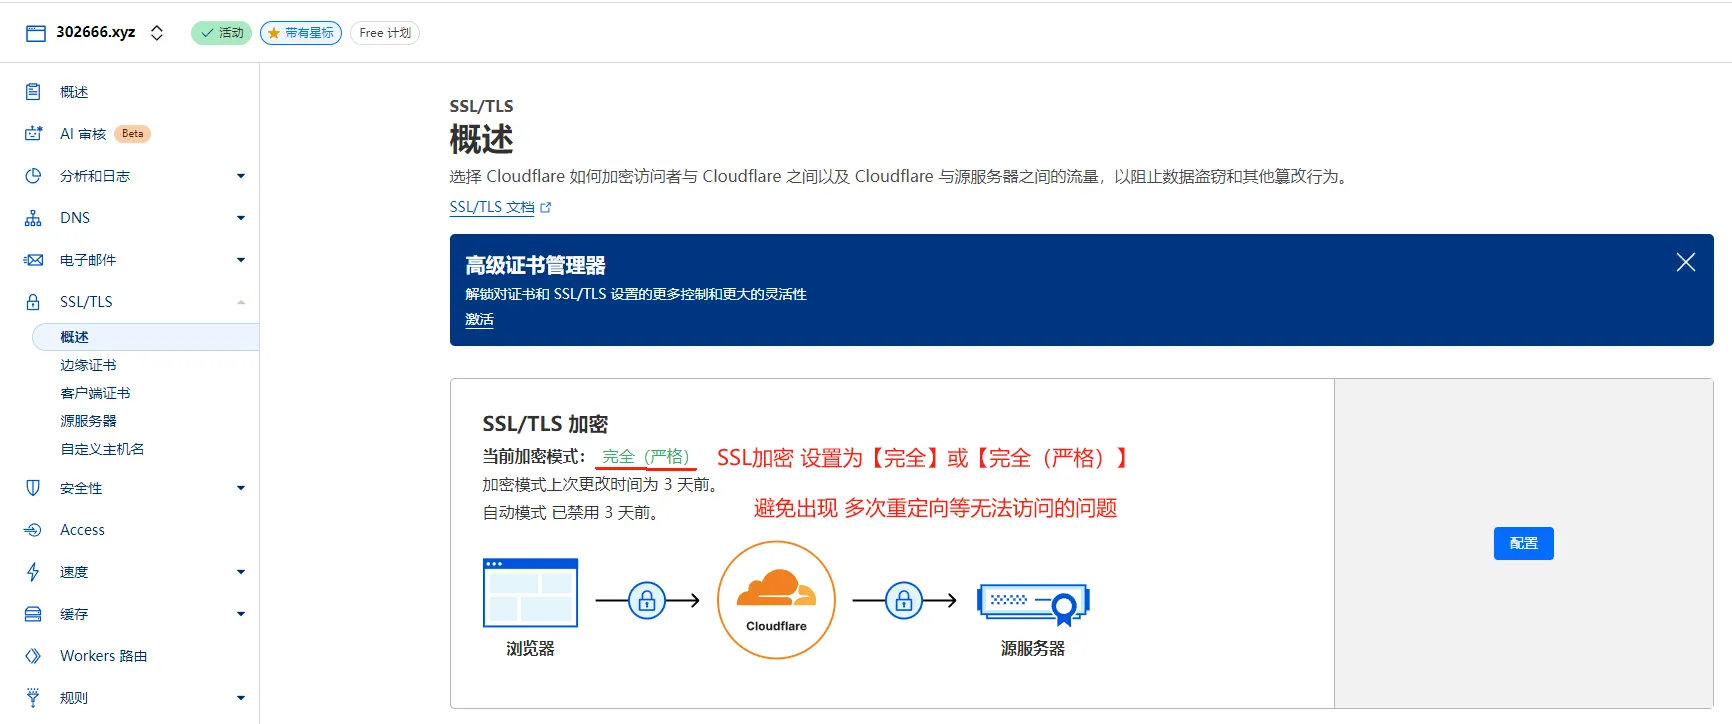Expand the 缓存 section arrow
The width and height of the screenshot is (1732, 724).
(241, 614)
